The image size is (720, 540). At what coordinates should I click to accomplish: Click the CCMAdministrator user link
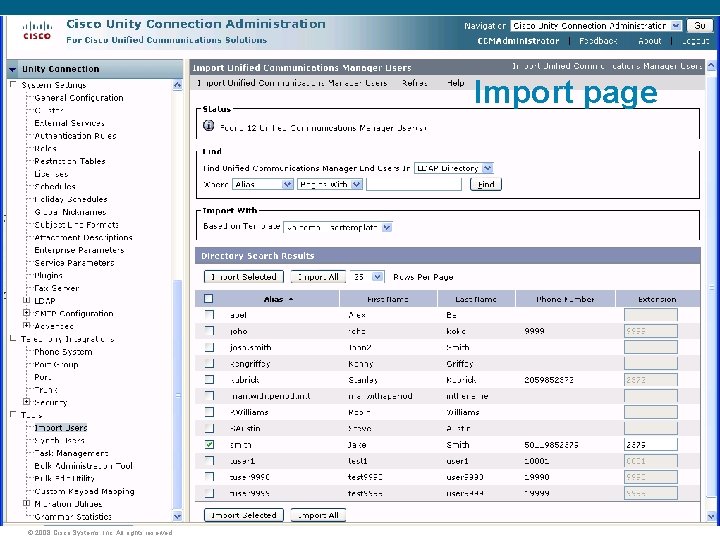pyautogui.click(x=518, y=41)
